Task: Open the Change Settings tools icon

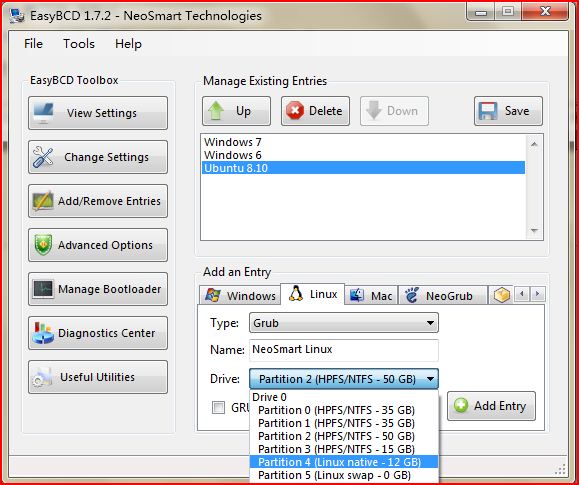Action: pos(43,157)
